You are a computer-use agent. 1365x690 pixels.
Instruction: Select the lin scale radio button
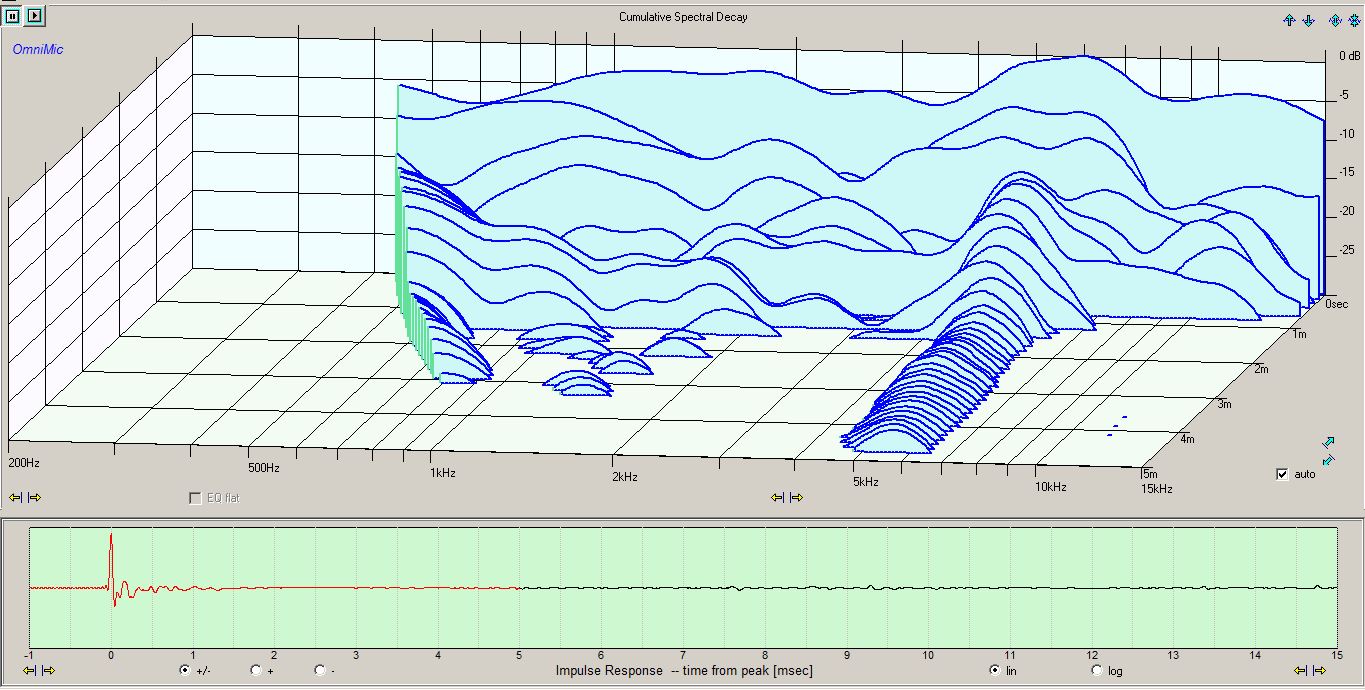tap(994, 670)
